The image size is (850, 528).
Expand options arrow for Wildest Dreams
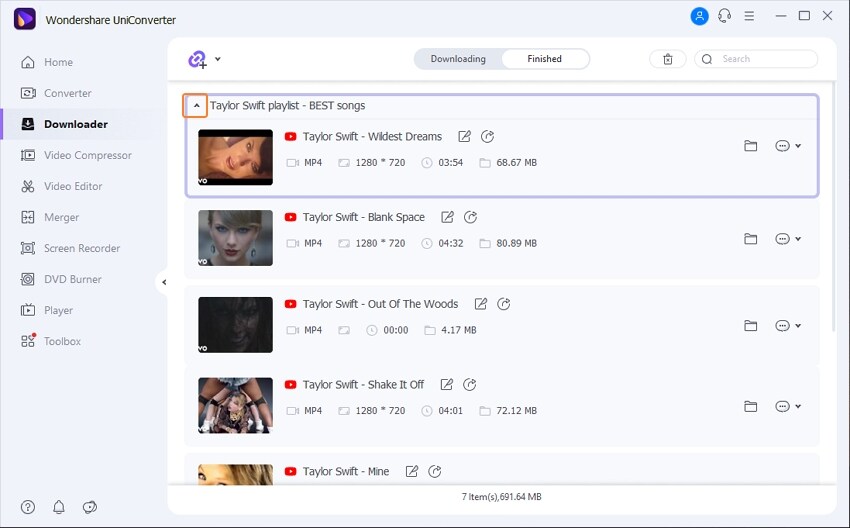click(x=798, y=146)
